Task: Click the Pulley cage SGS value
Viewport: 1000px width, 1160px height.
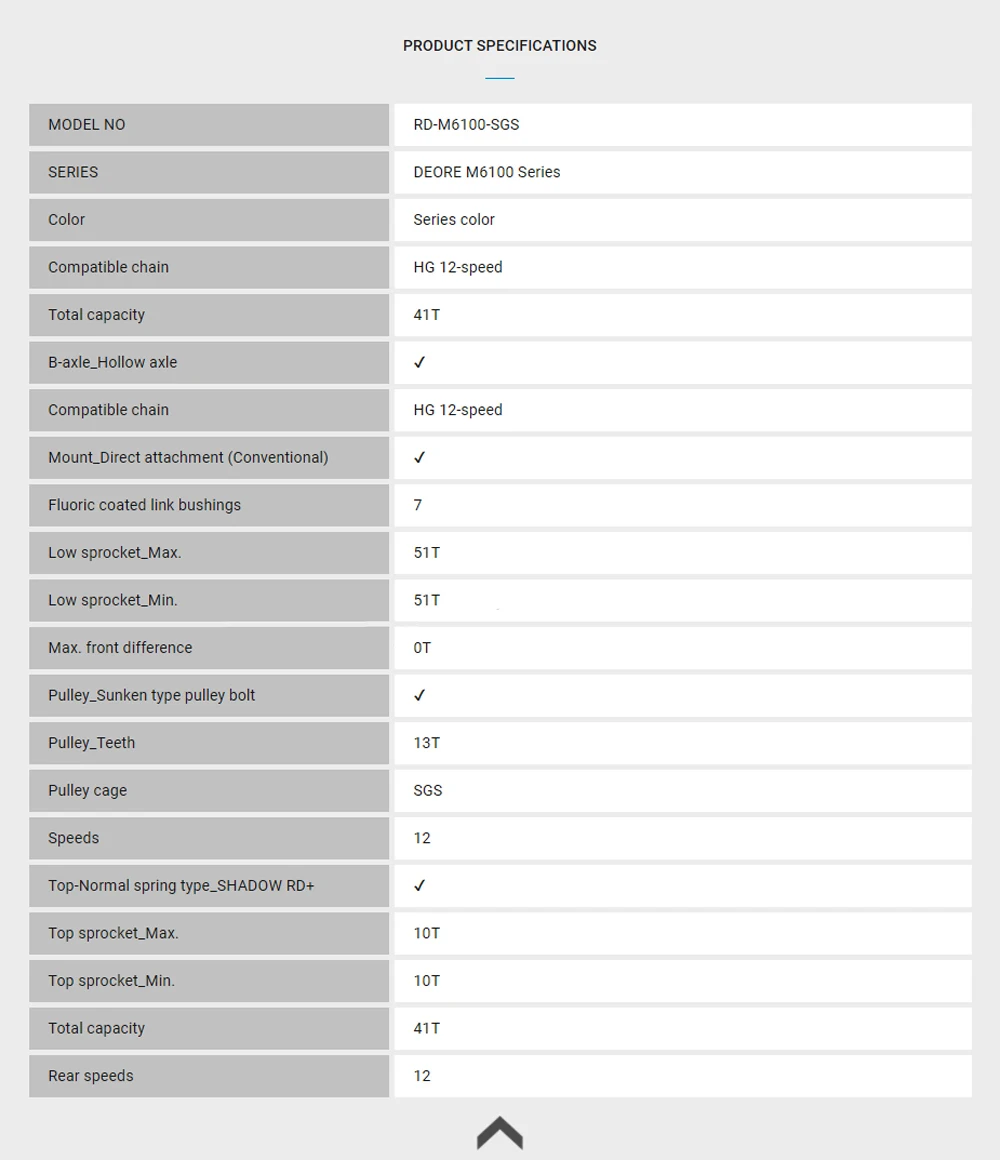Action: click(x=428, y=790)
